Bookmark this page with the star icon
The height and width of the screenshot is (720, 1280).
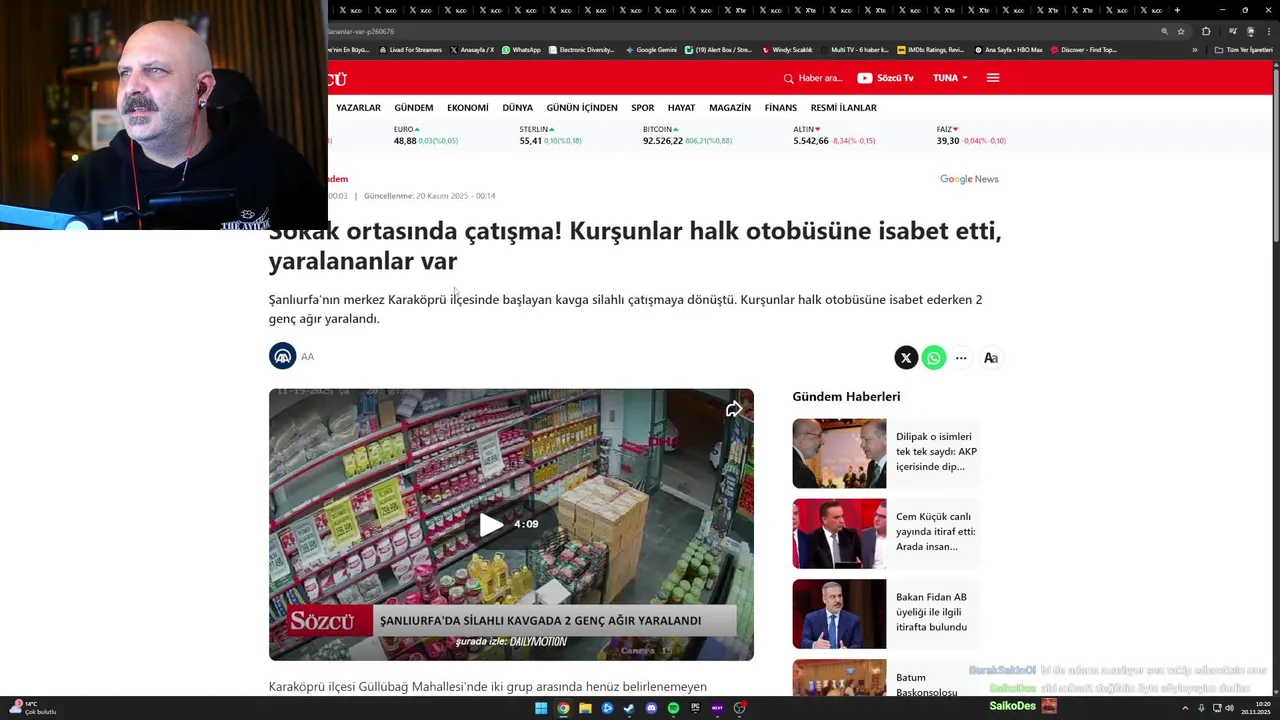[x=1181, y=31]
